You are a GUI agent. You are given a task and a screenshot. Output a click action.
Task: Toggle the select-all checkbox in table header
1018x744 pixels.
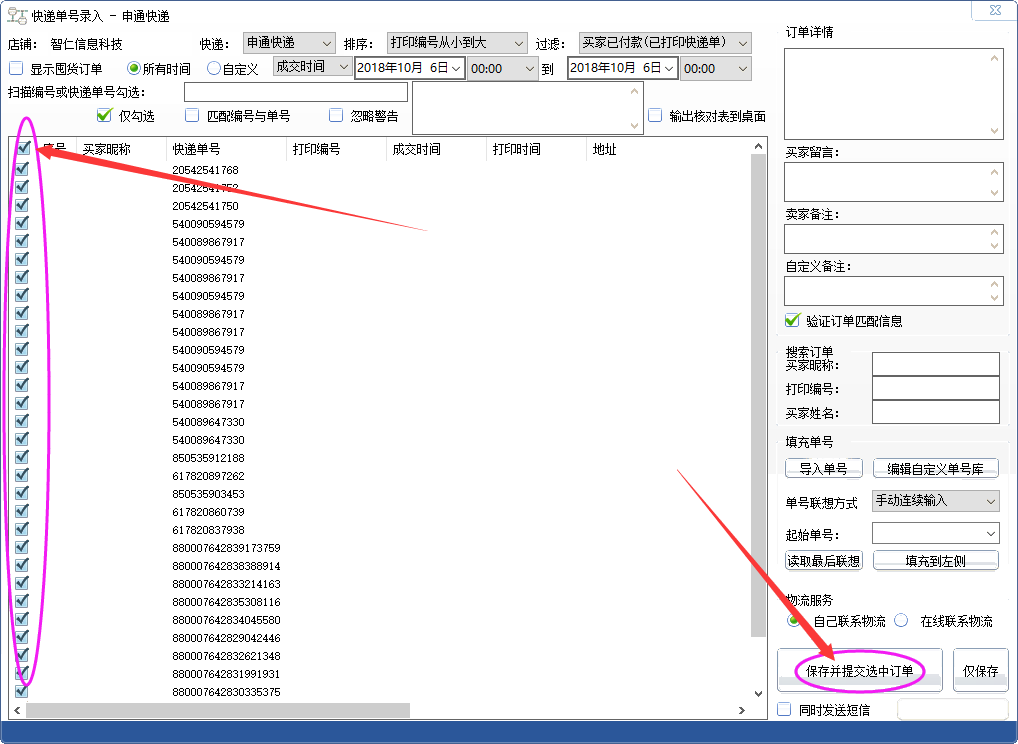(x=22, y=149)
